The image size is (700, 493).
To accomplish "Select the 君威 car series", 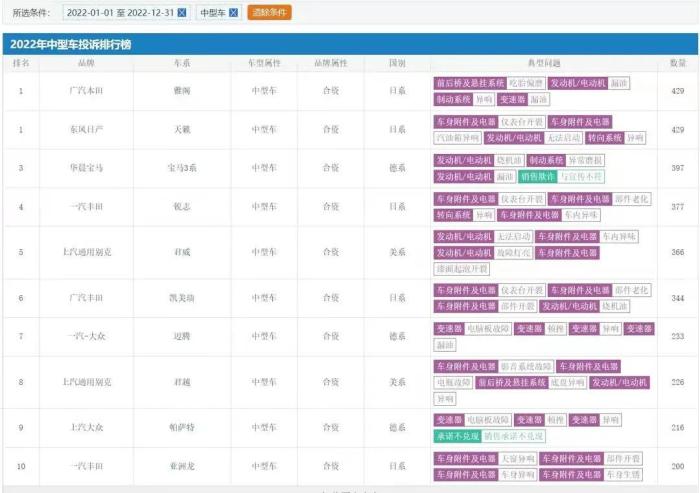I will click(182, 252).
